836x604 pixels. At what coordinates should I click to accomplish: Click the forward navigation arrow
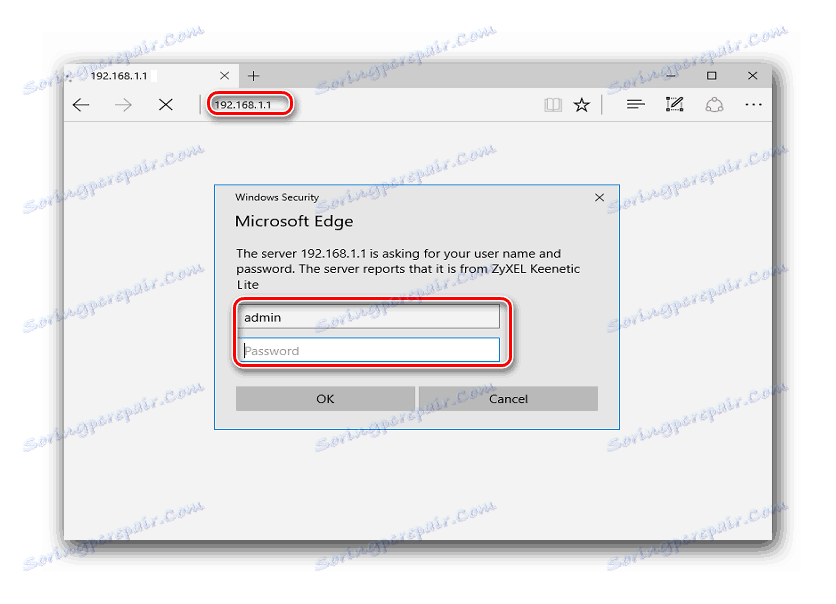pyautogui.click(x=123, y=104)
